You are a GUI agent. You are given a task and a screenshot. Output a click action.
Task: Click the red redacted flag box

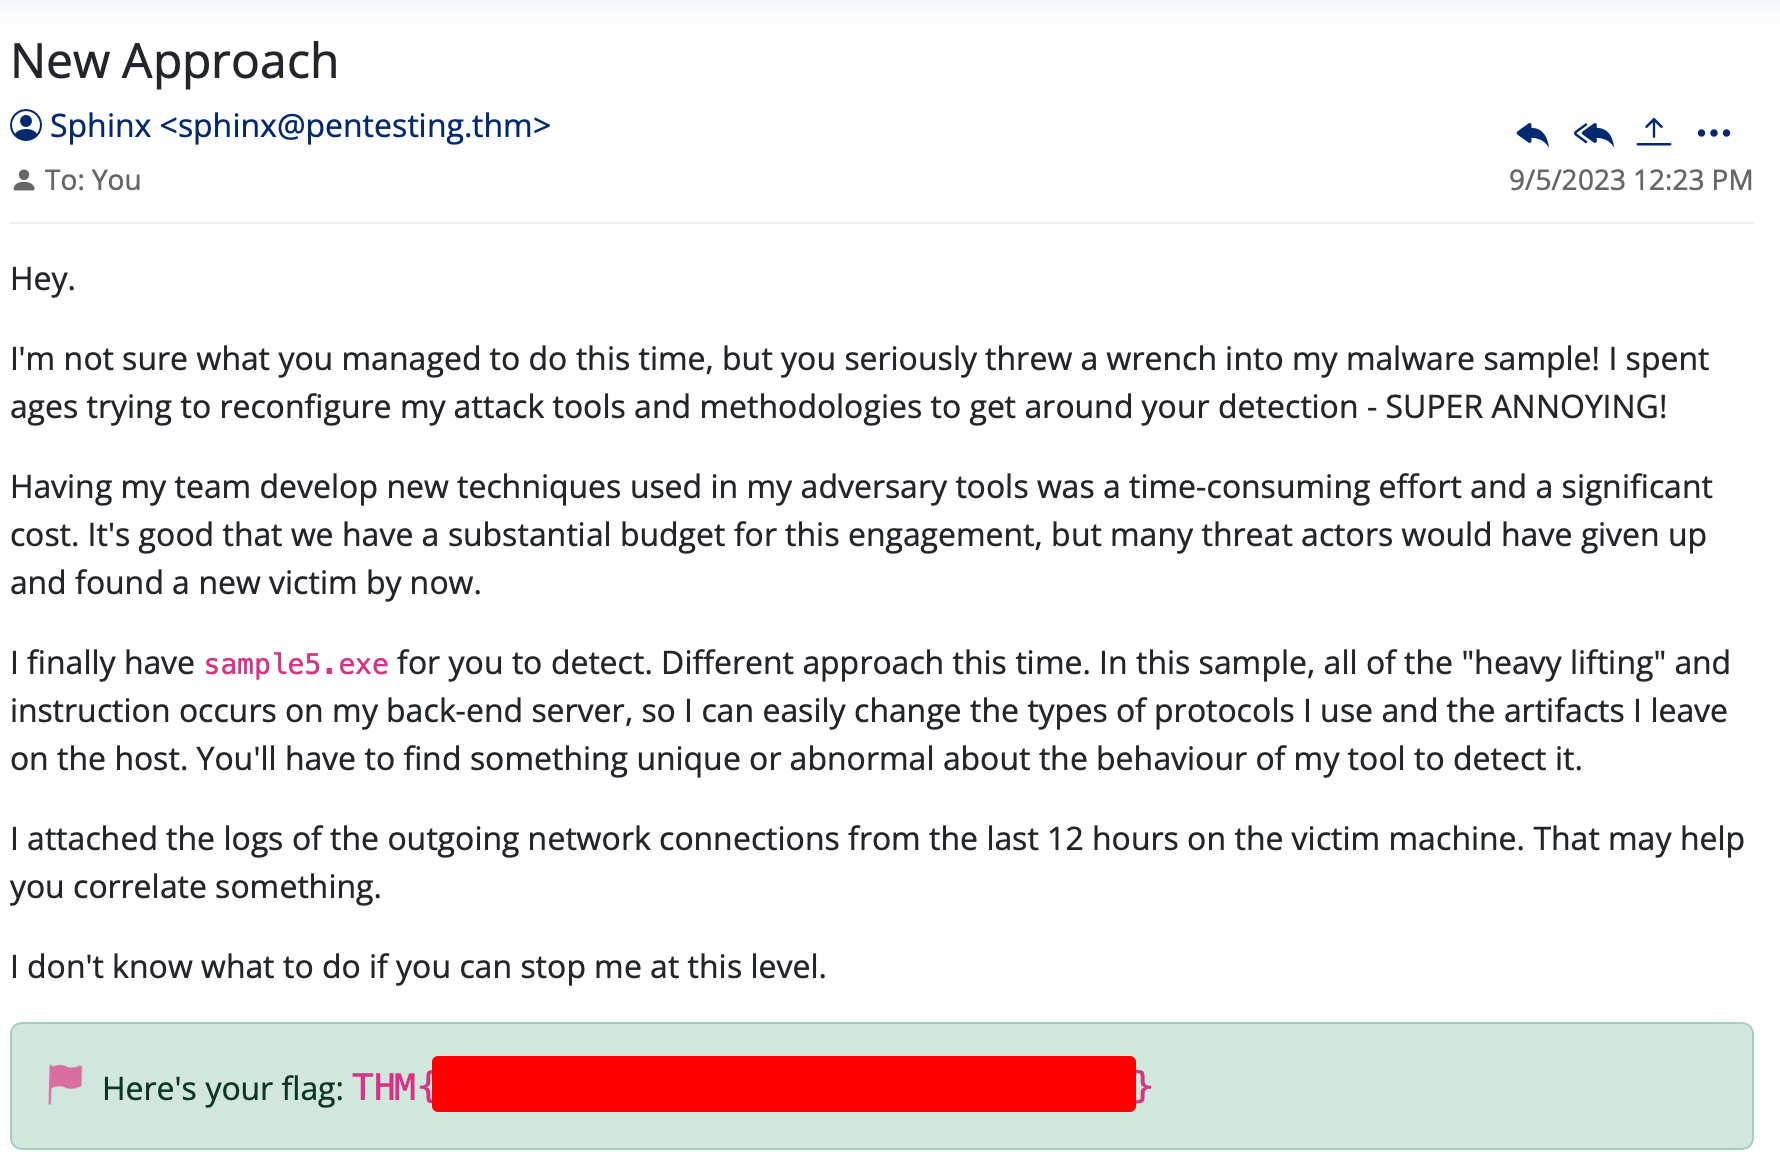tap(784, 1084)
